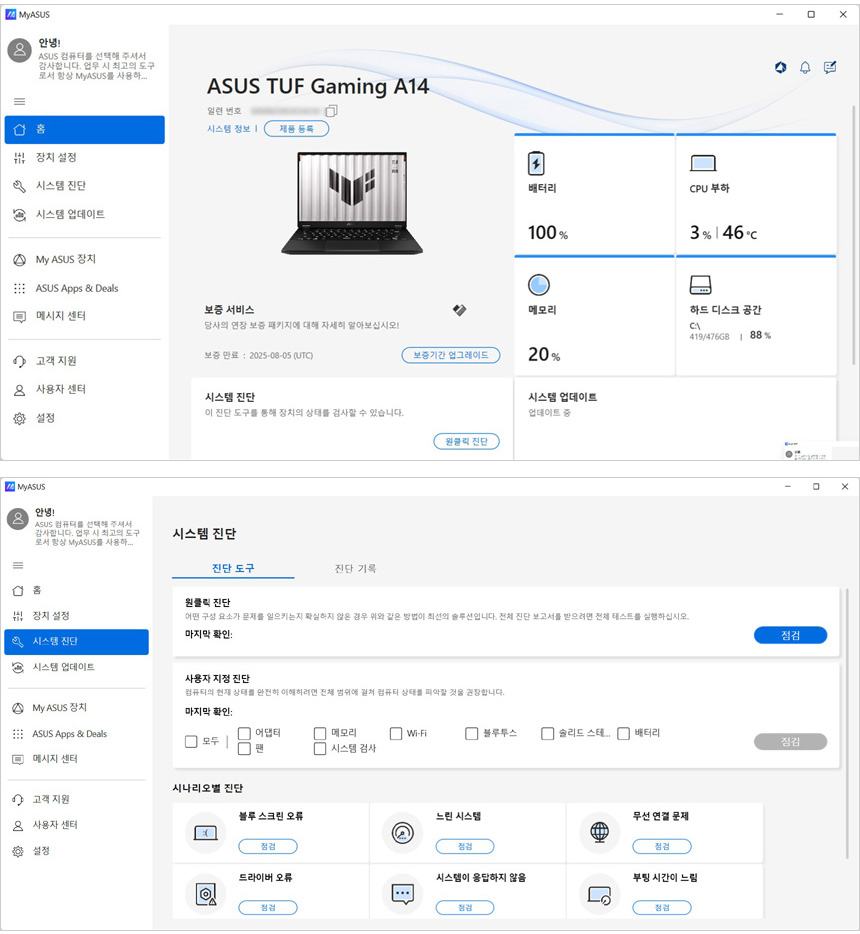Click the 배터리 charging icon
Viewport: 860px width, 934px height.
point(536,163)
